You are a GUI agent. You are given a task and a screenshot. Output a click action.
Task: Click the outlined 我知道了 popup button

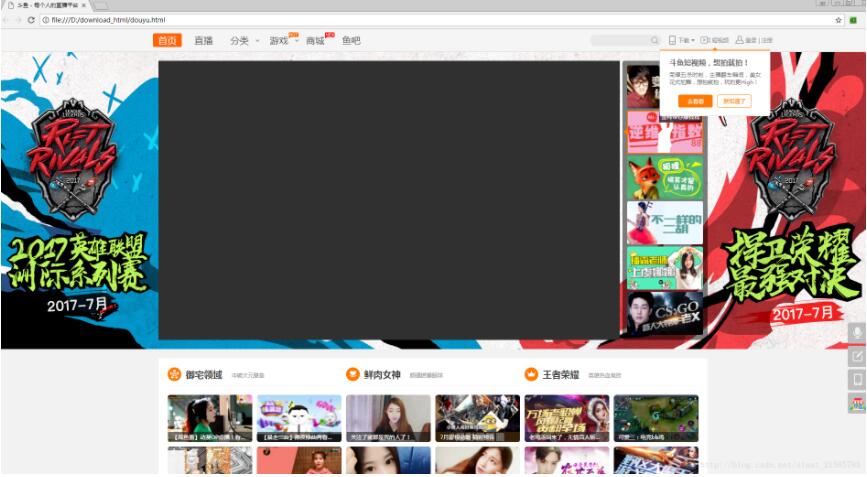pos(734,101)
